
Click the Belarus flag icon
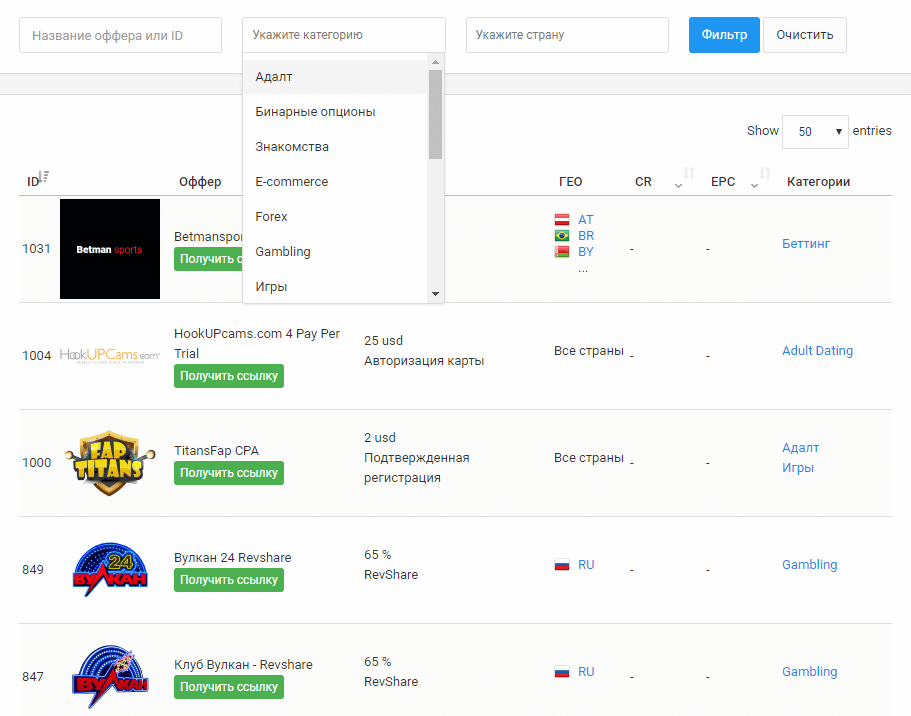tap(562, 252)
